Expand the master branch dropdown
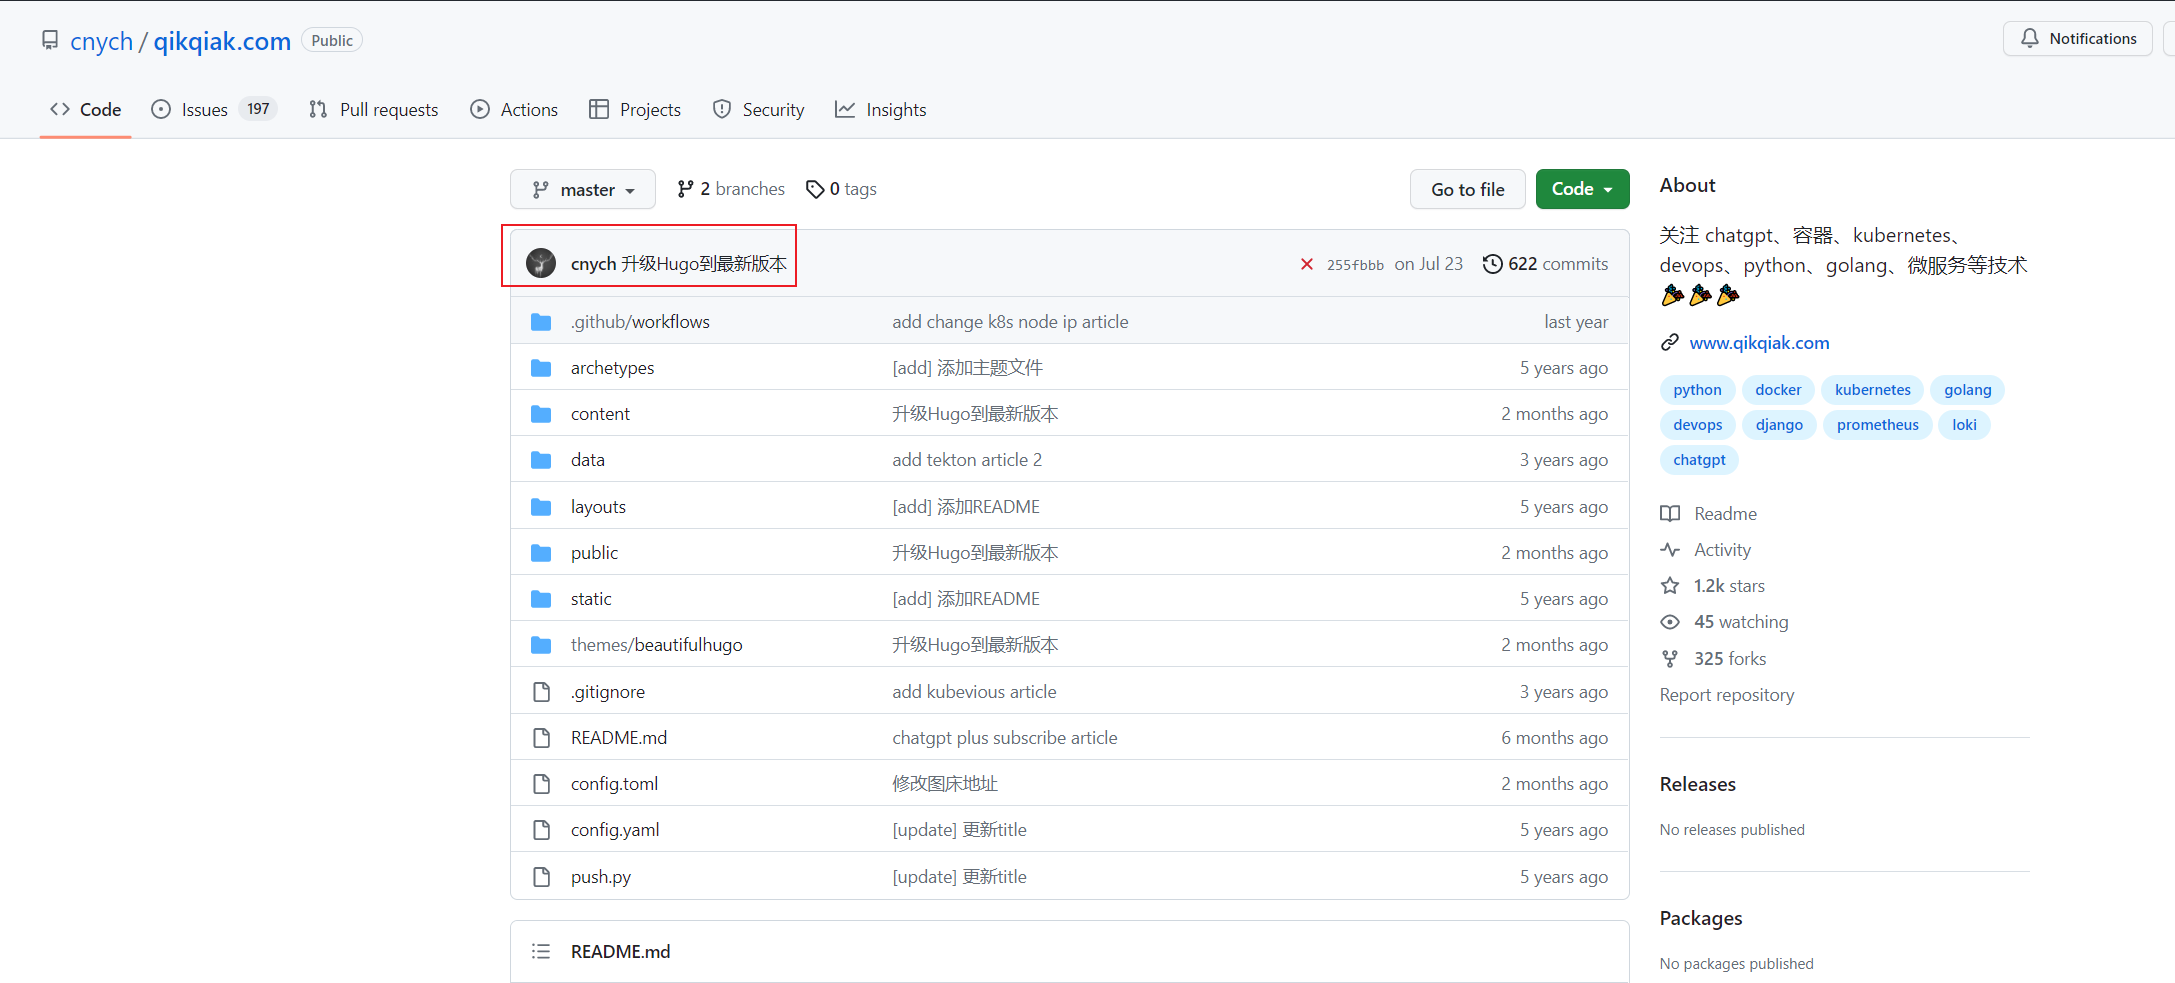The height and width of the screenshot is (983, 2175). [583, 189]
